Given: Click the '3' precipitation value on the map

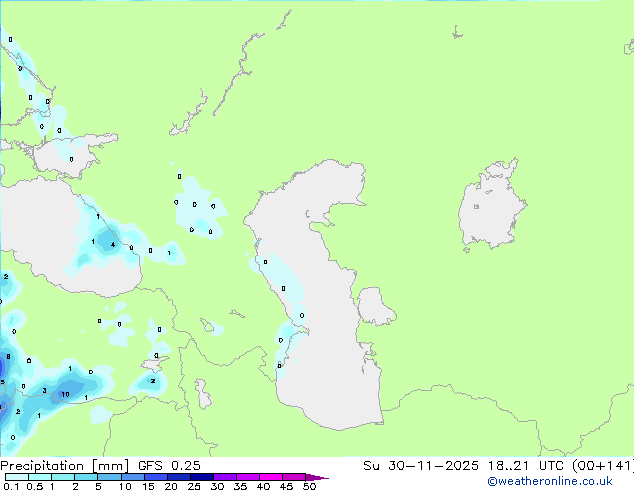Looking at the screenshot, I should [44, 391].
